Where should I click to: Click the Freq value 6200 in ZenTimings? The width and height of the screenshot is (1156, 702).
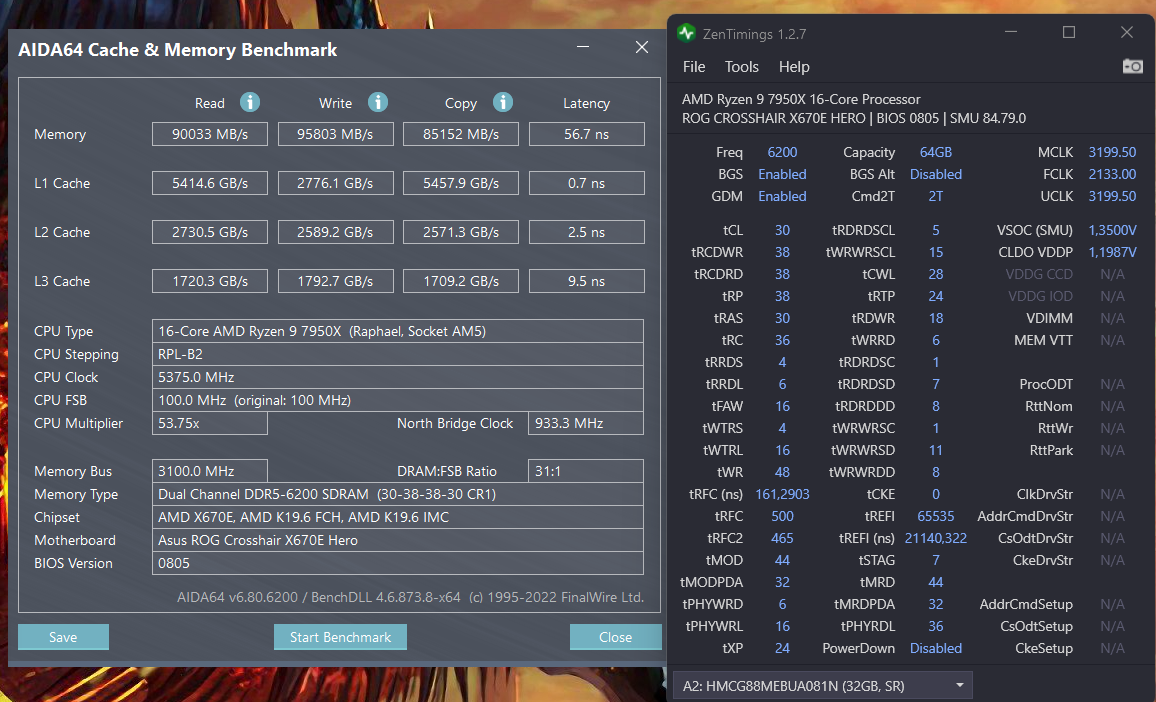782,152
